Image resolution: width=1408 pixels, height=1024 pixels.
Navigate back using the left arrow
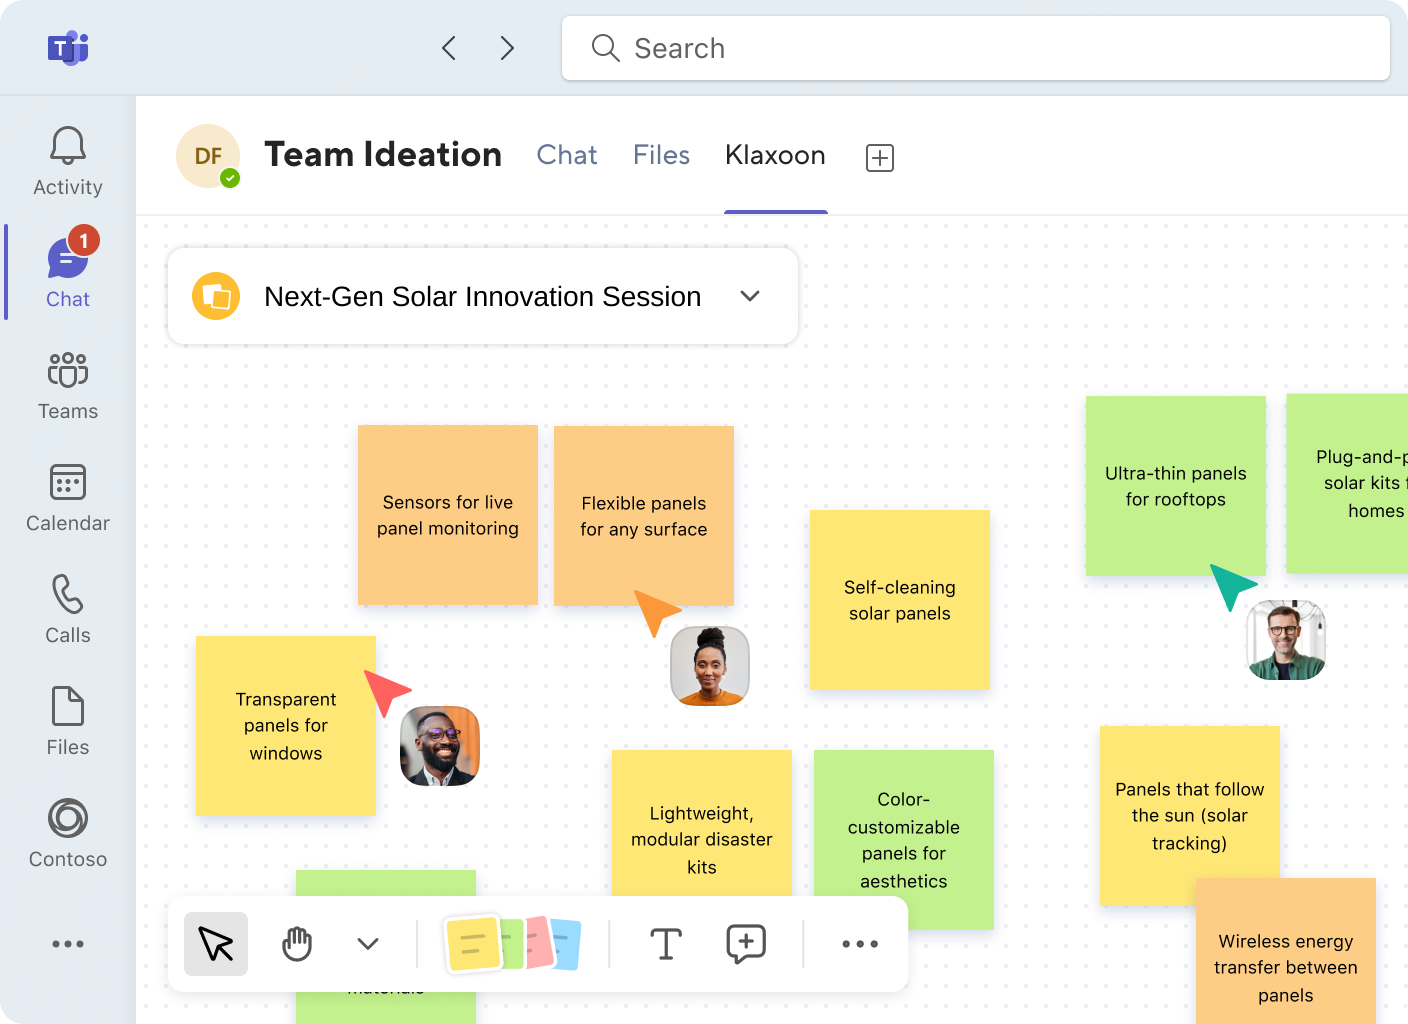point(448,47)
